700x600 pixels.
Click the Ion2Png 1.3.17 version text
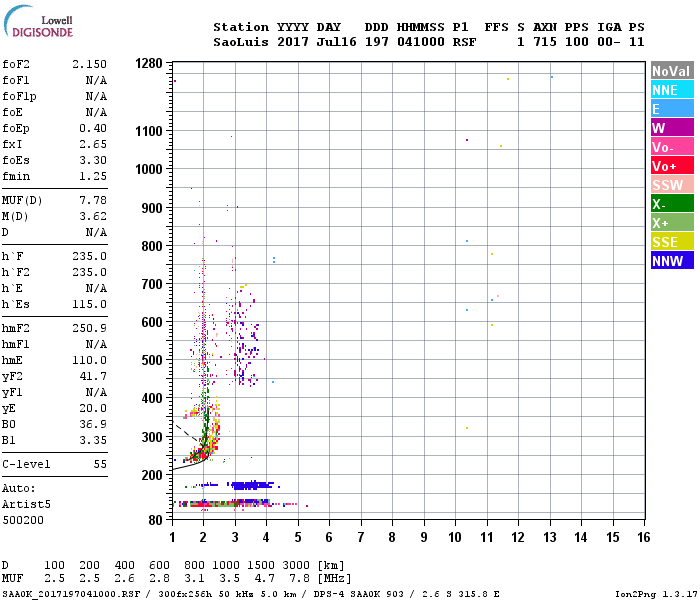tap(655, 594)
